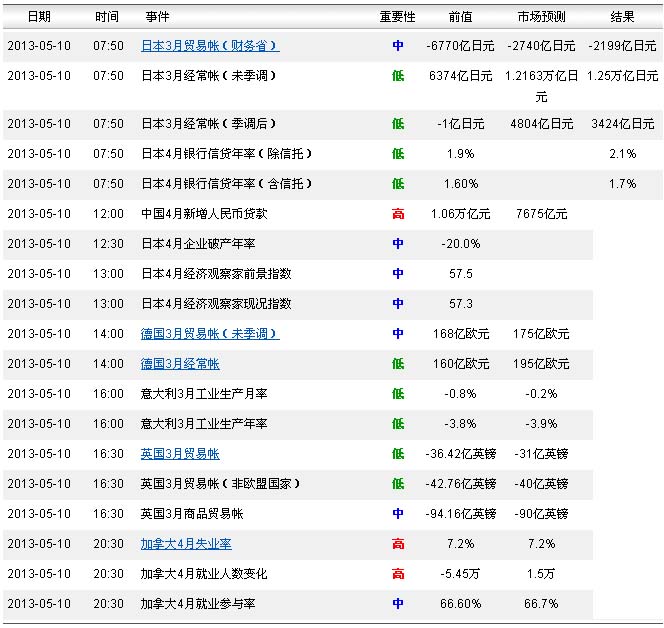Open 英国3月贸易帐 link
This screenshot has width=664, height=628.
[180, 454]
